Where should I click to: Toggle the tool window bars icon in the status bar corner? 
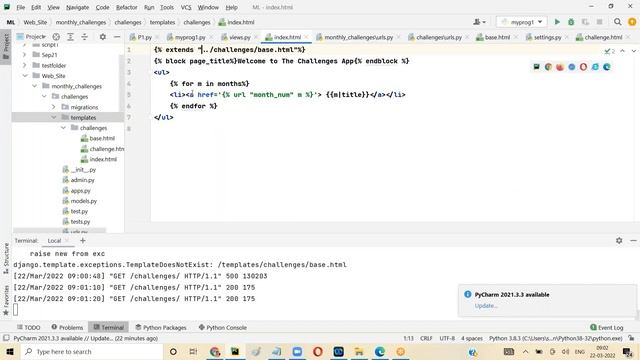(6, 338)
